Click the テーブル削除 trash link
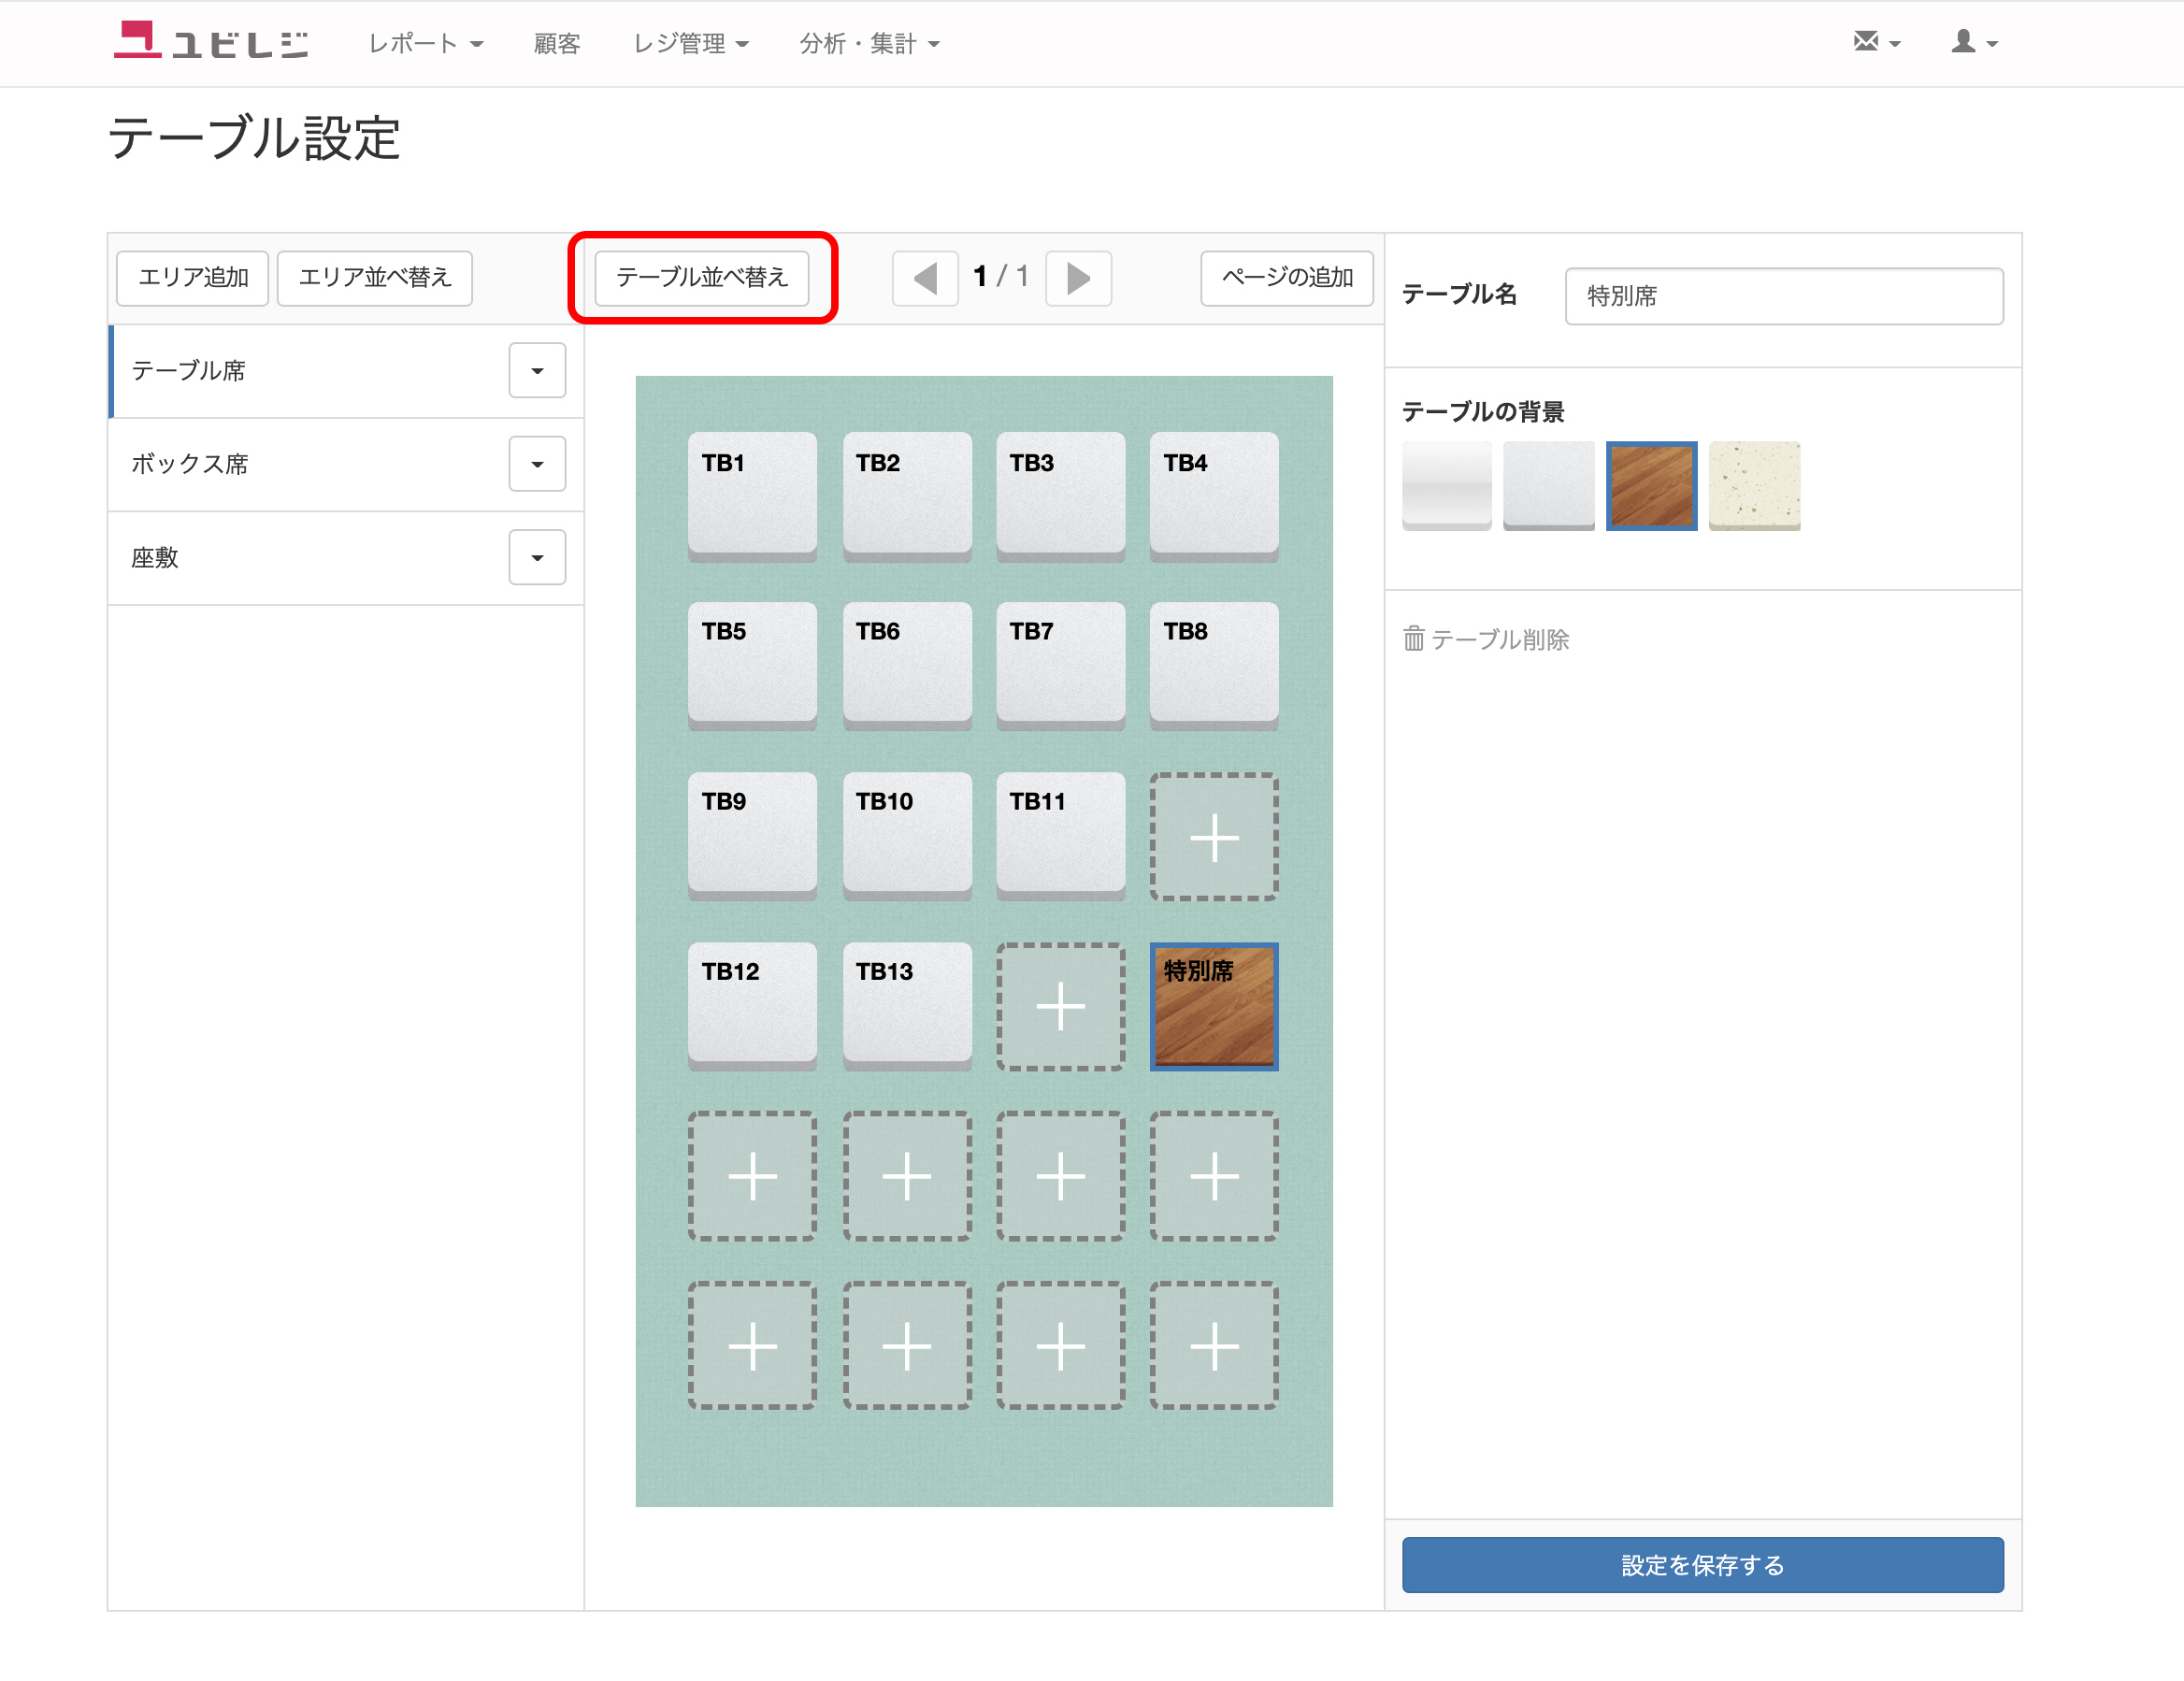The width and height of the screenshot is (2184, 1681). click(x=1486, y=638)
